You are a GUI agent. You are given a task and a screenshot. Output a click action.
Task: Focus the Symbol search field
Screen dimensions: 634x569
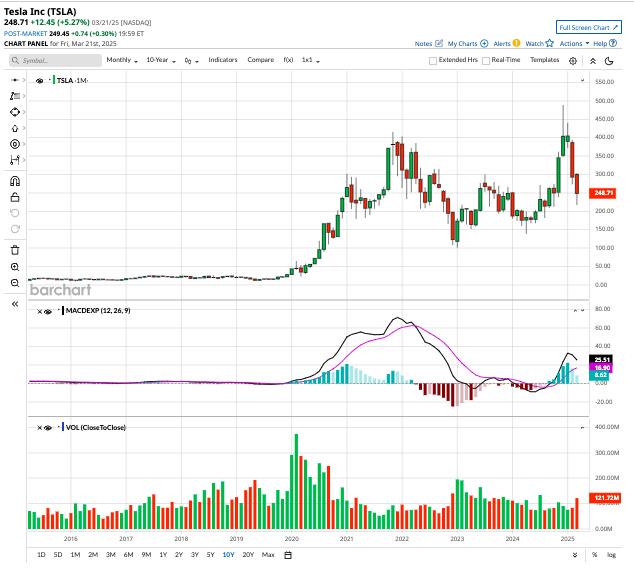click(55, 61)
